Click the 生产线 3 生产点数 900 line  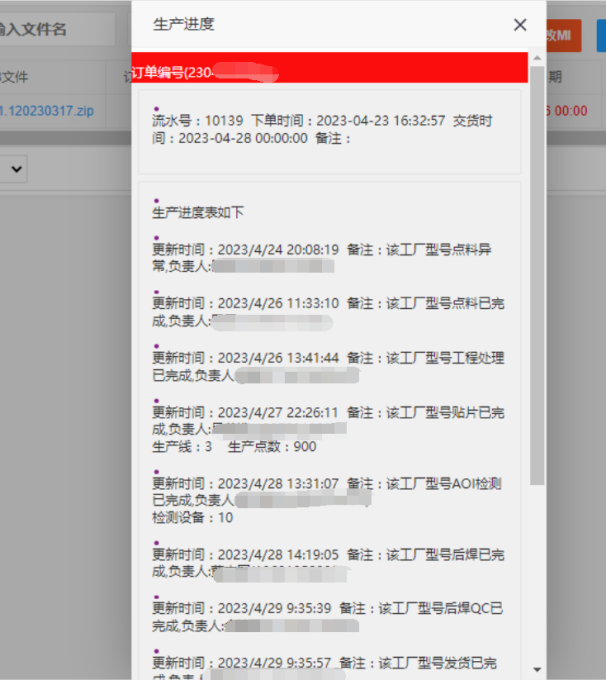[x=234, y=446]
